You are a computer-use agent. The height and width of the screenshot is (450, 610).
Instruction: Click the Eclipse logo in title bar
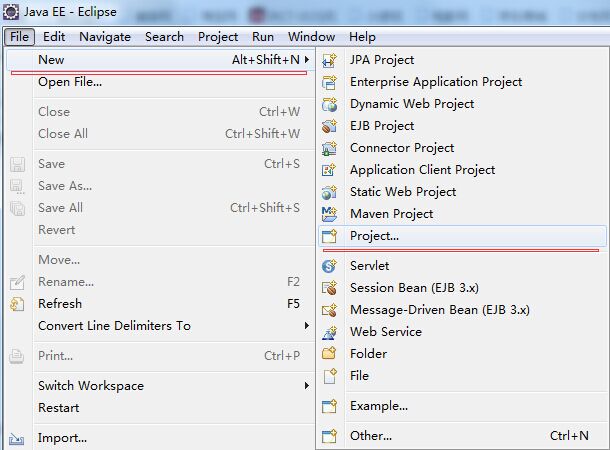pyautogui.click(x=11, y=12)
